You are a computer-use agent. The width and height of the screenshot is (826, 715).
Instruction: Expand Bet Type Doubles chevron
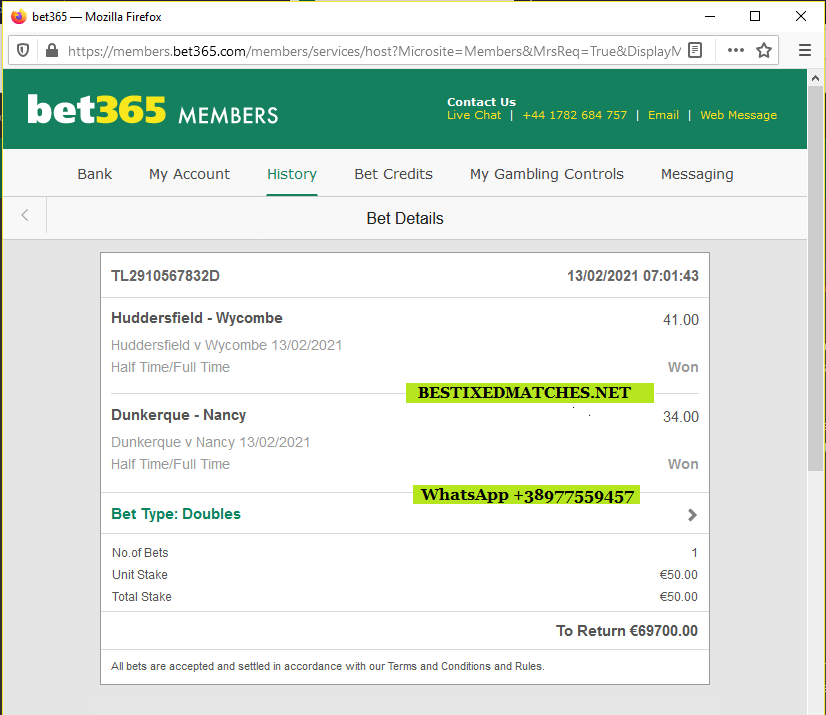coord(692,515)
